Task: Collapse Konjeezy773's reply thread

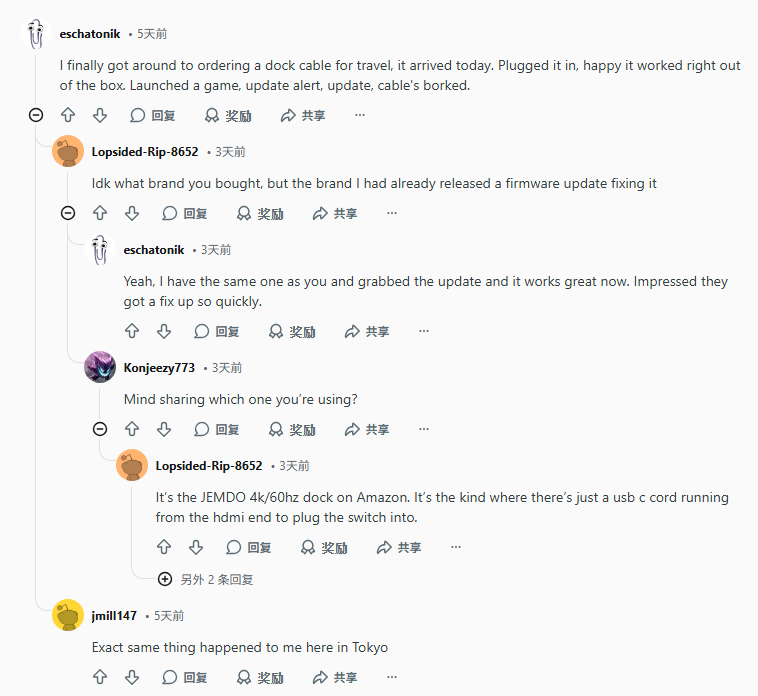Action: click(x=100, y=430)
